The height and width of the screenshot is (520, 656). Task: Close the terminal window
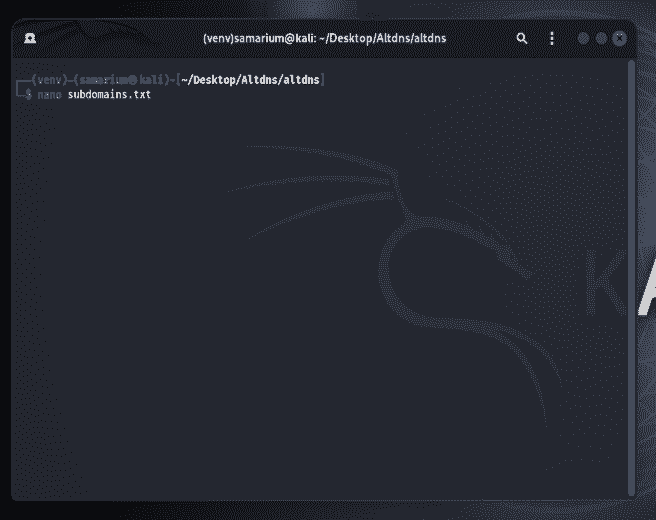point(620,38)
